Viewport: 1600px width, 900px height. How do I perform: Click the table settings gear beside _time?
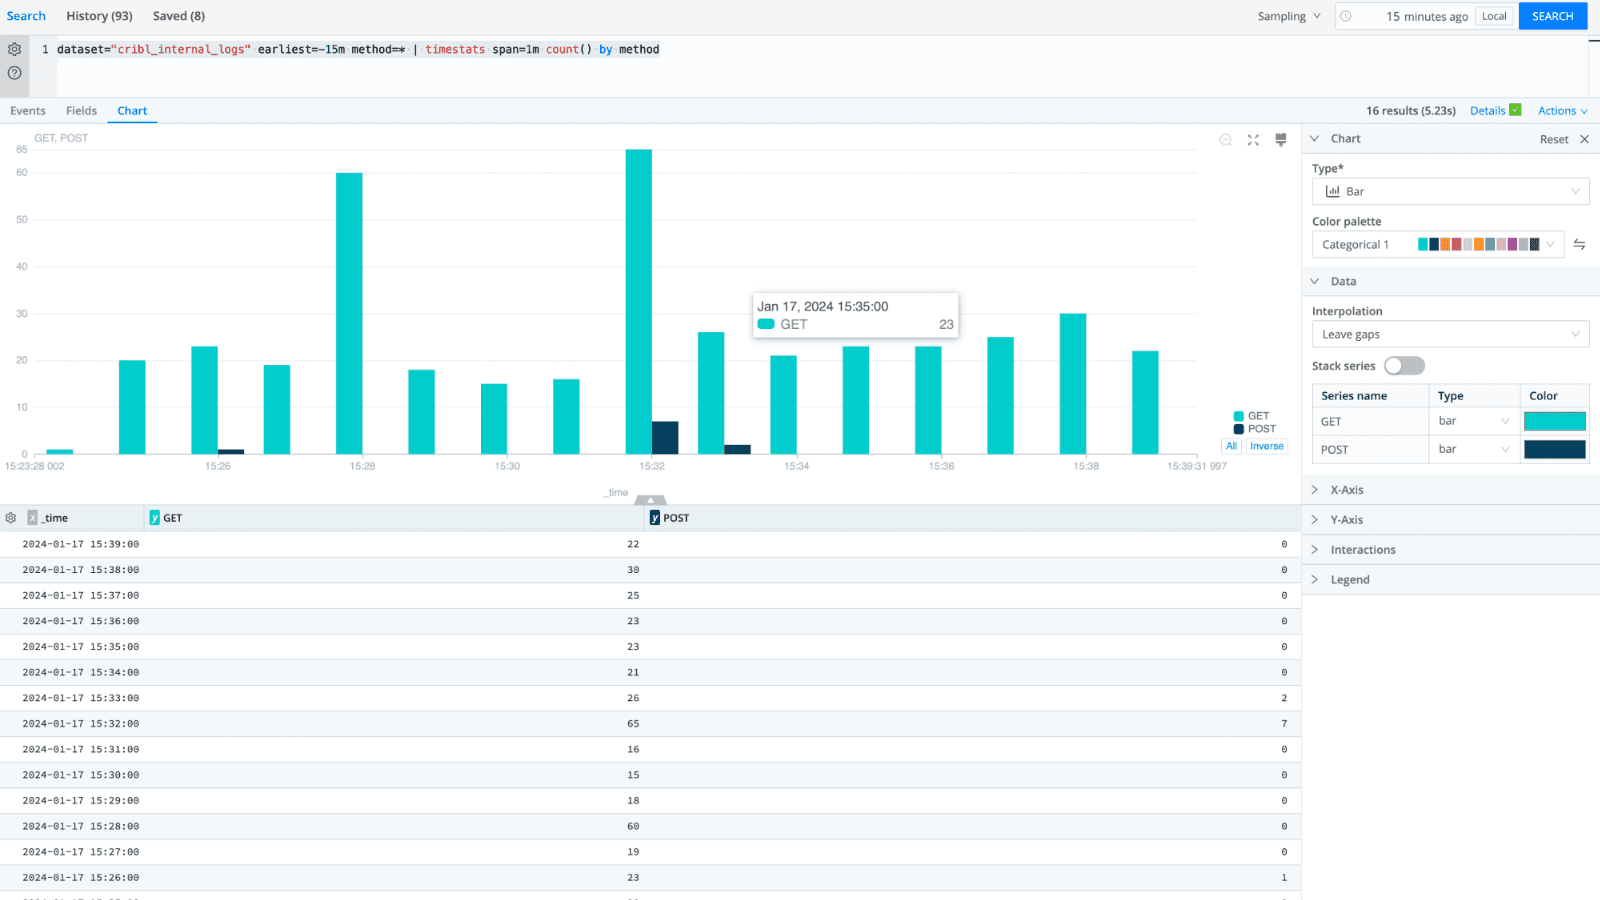(x=11, y=518)
